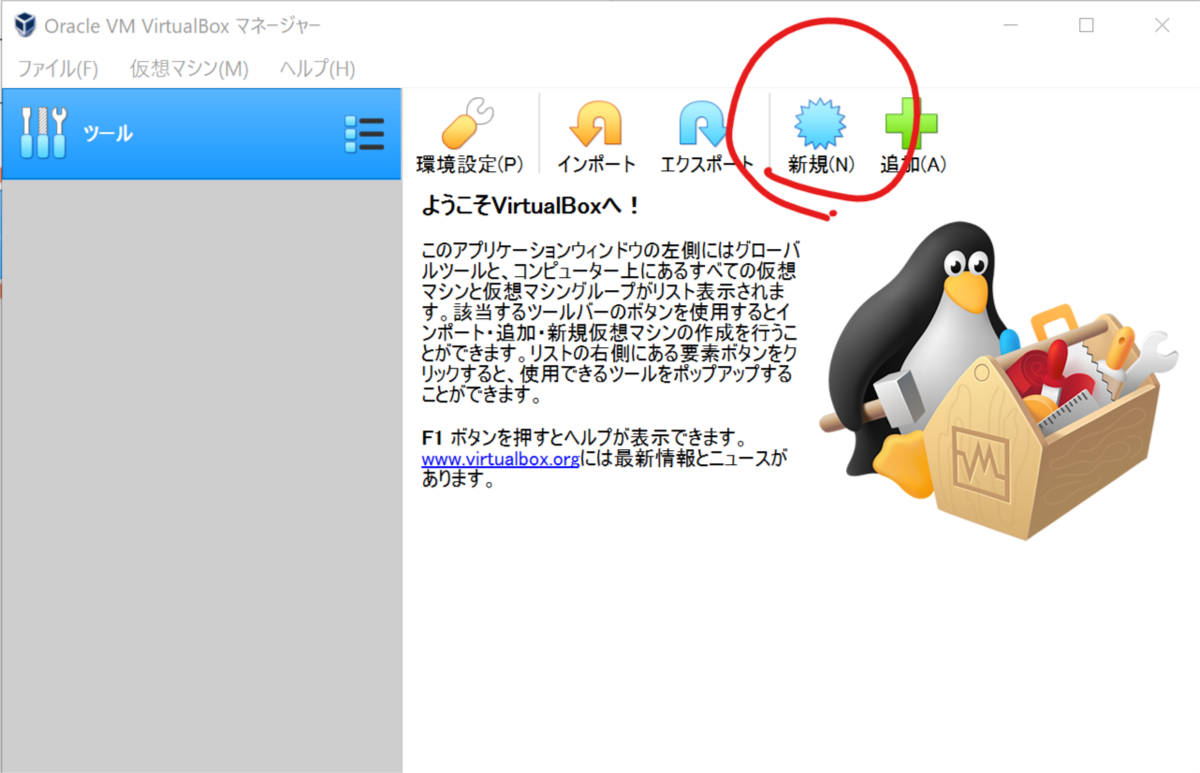Click the empty virtual machine list area

click(x=200, y=450)
